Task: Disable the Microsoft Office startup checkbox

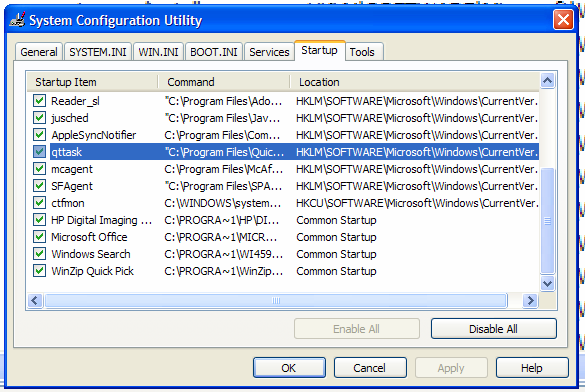Action: point(39,236)
